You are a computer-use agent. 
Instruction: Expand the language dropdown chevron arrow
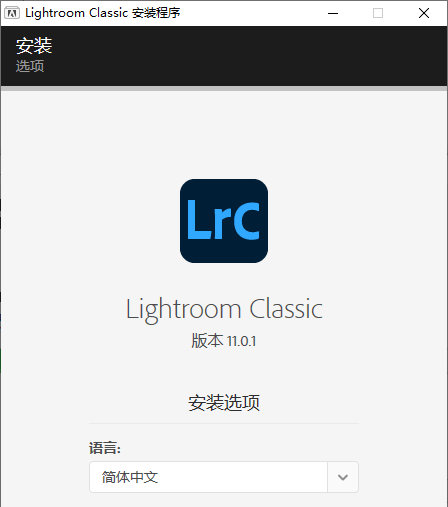coord(343,477)
